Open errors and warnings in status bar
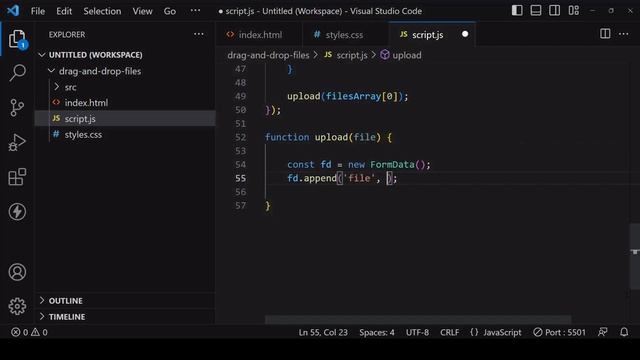This screenshot has height=360, width=640. click(x=29, y=332)
